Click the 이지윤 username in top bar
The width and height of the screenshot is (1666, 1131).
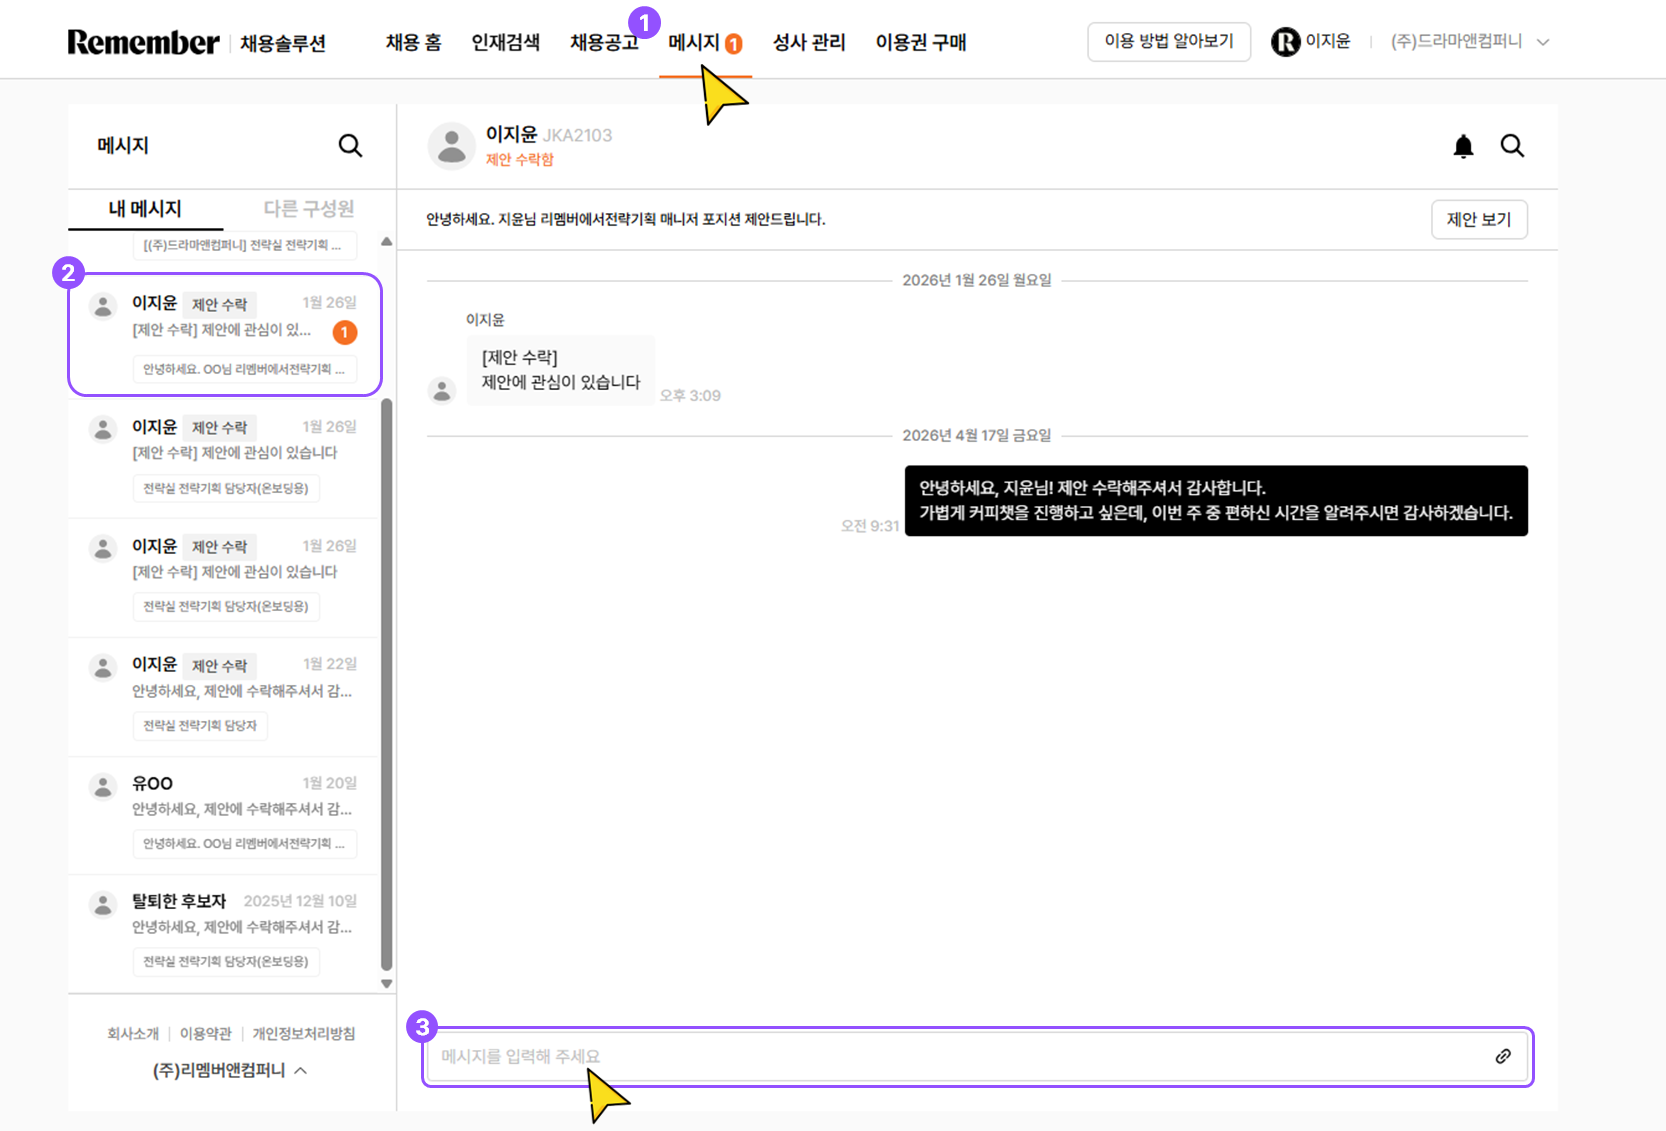click(x=1328, y=41)
